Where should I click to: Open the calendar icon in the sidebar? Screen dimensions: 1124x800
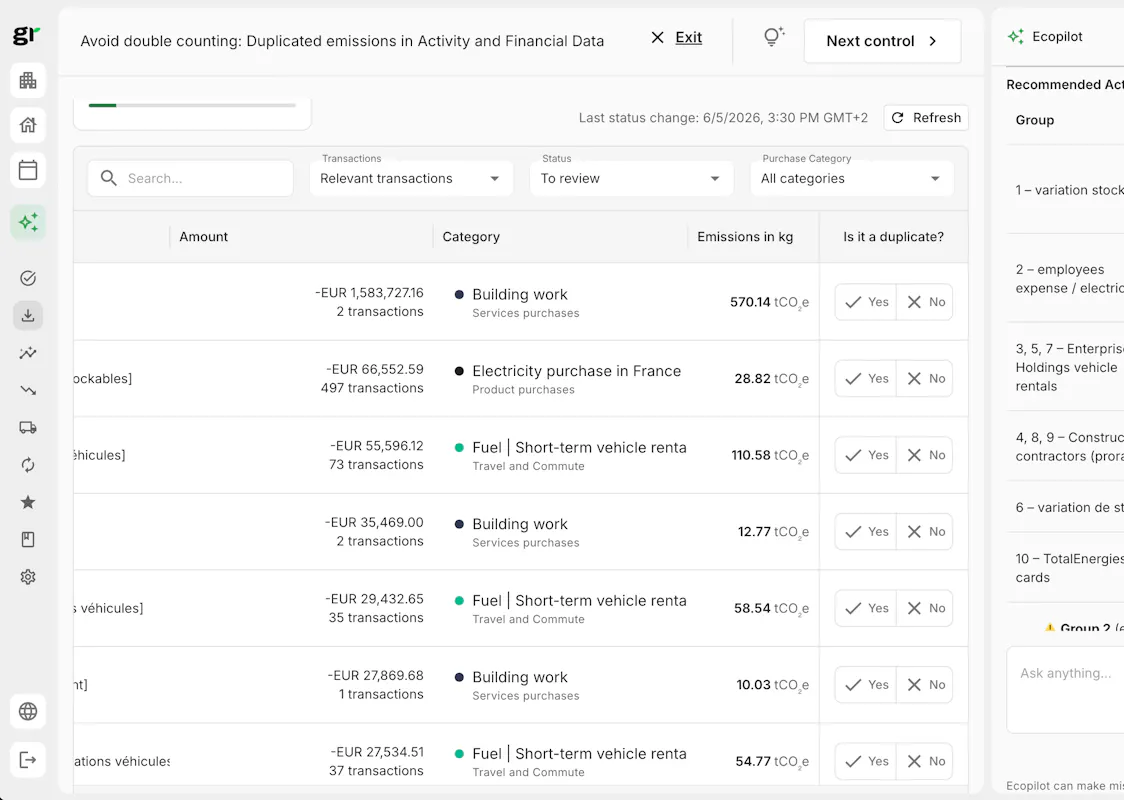tap(28, 170)
